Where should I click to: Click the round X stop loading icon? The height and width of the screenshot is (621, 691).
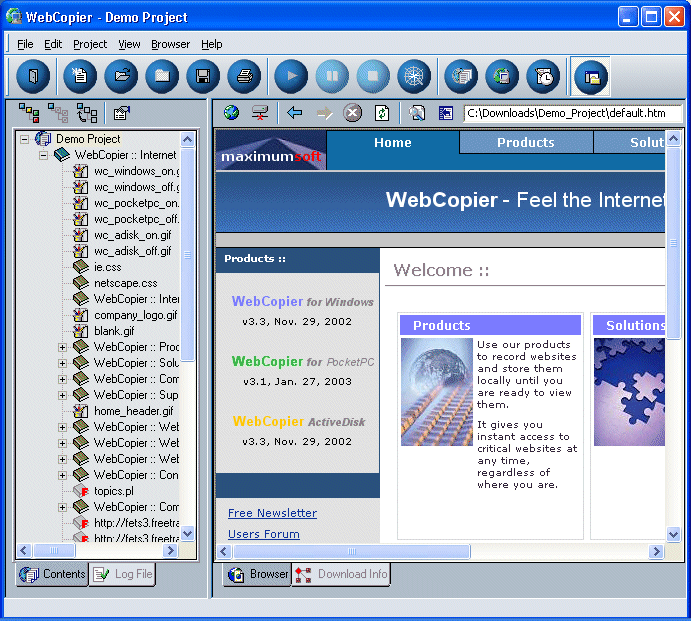click(x=353, y=113)
